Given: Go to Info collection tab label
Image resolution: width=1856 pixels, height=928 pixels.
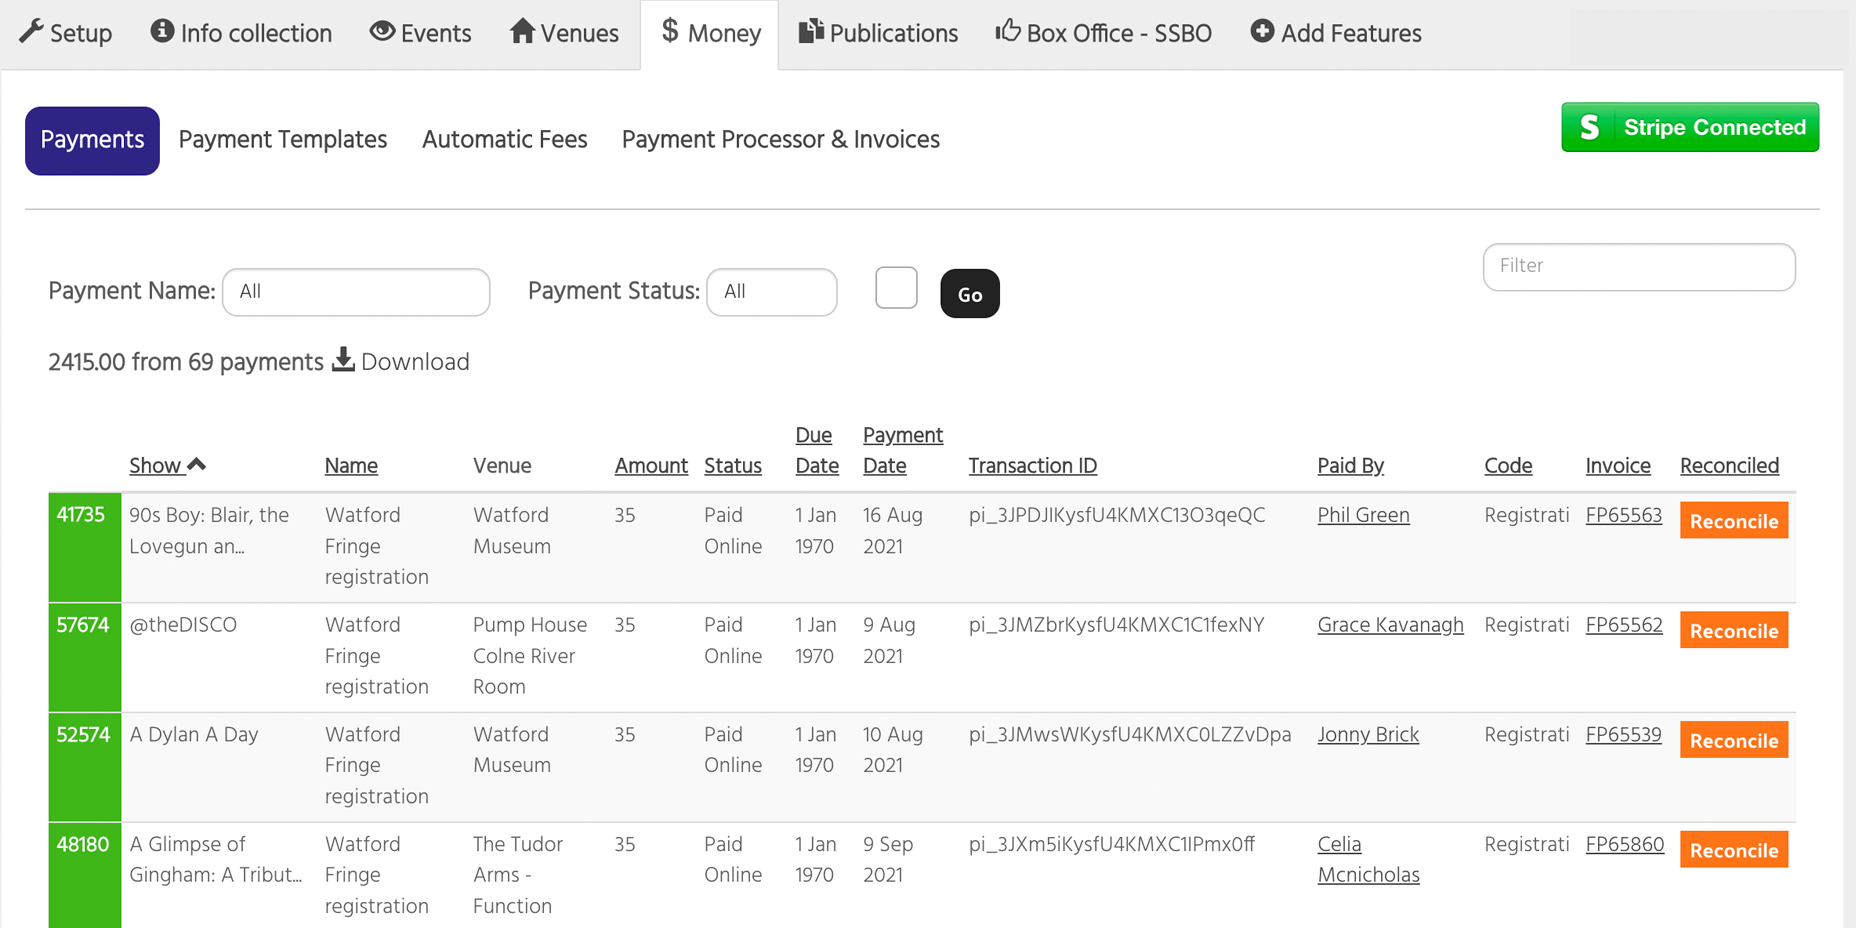Looking at the screenshot, I should [x=256, y=33].
